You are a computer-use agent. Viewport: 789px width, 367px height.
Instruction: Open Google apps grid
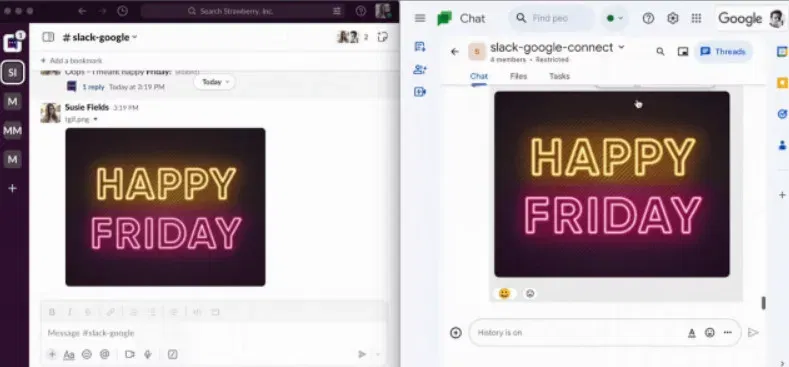click(696, 18)
